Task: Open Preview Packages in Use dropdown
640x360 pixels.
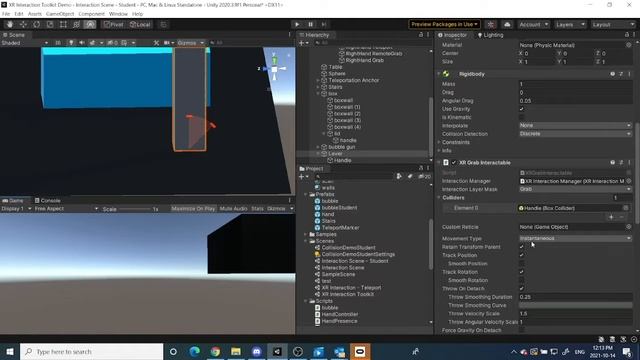Action: pyautogui.click(x=444, y=24)
